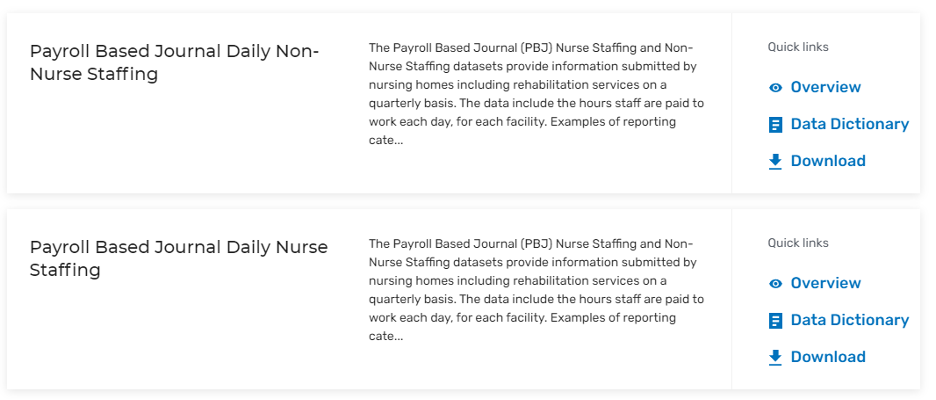Screen dimensions: 936x400
Task: Open the Overview link for Daily Non-Nurse Staffing
Action: [x=825, y=87]
